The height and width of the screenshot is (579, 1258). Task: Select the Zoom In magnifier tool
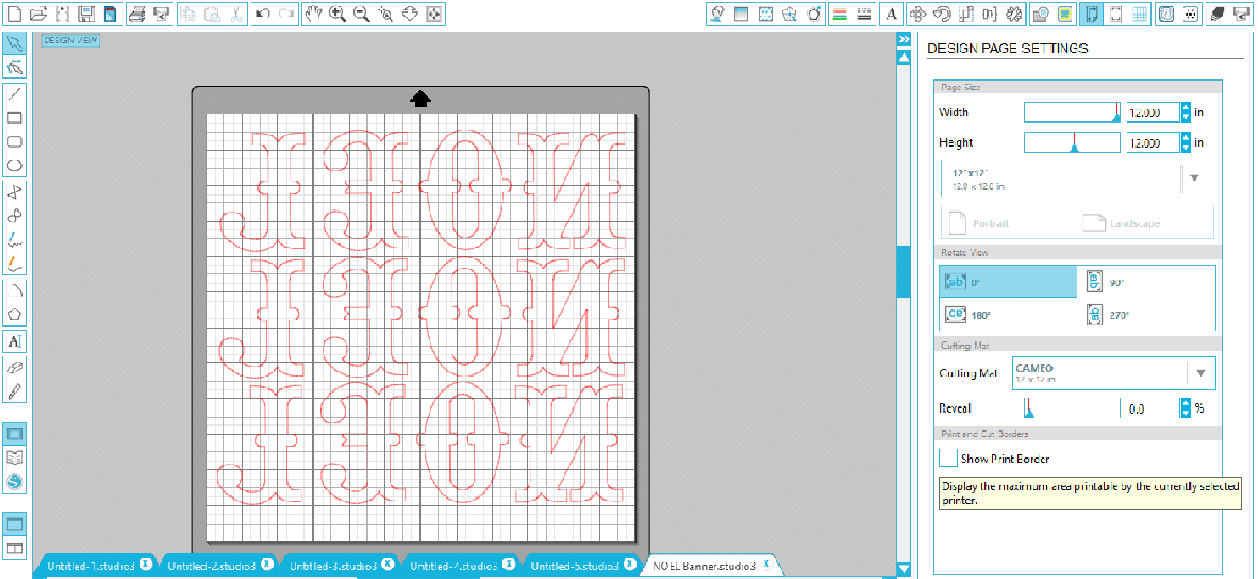(337, 14)
